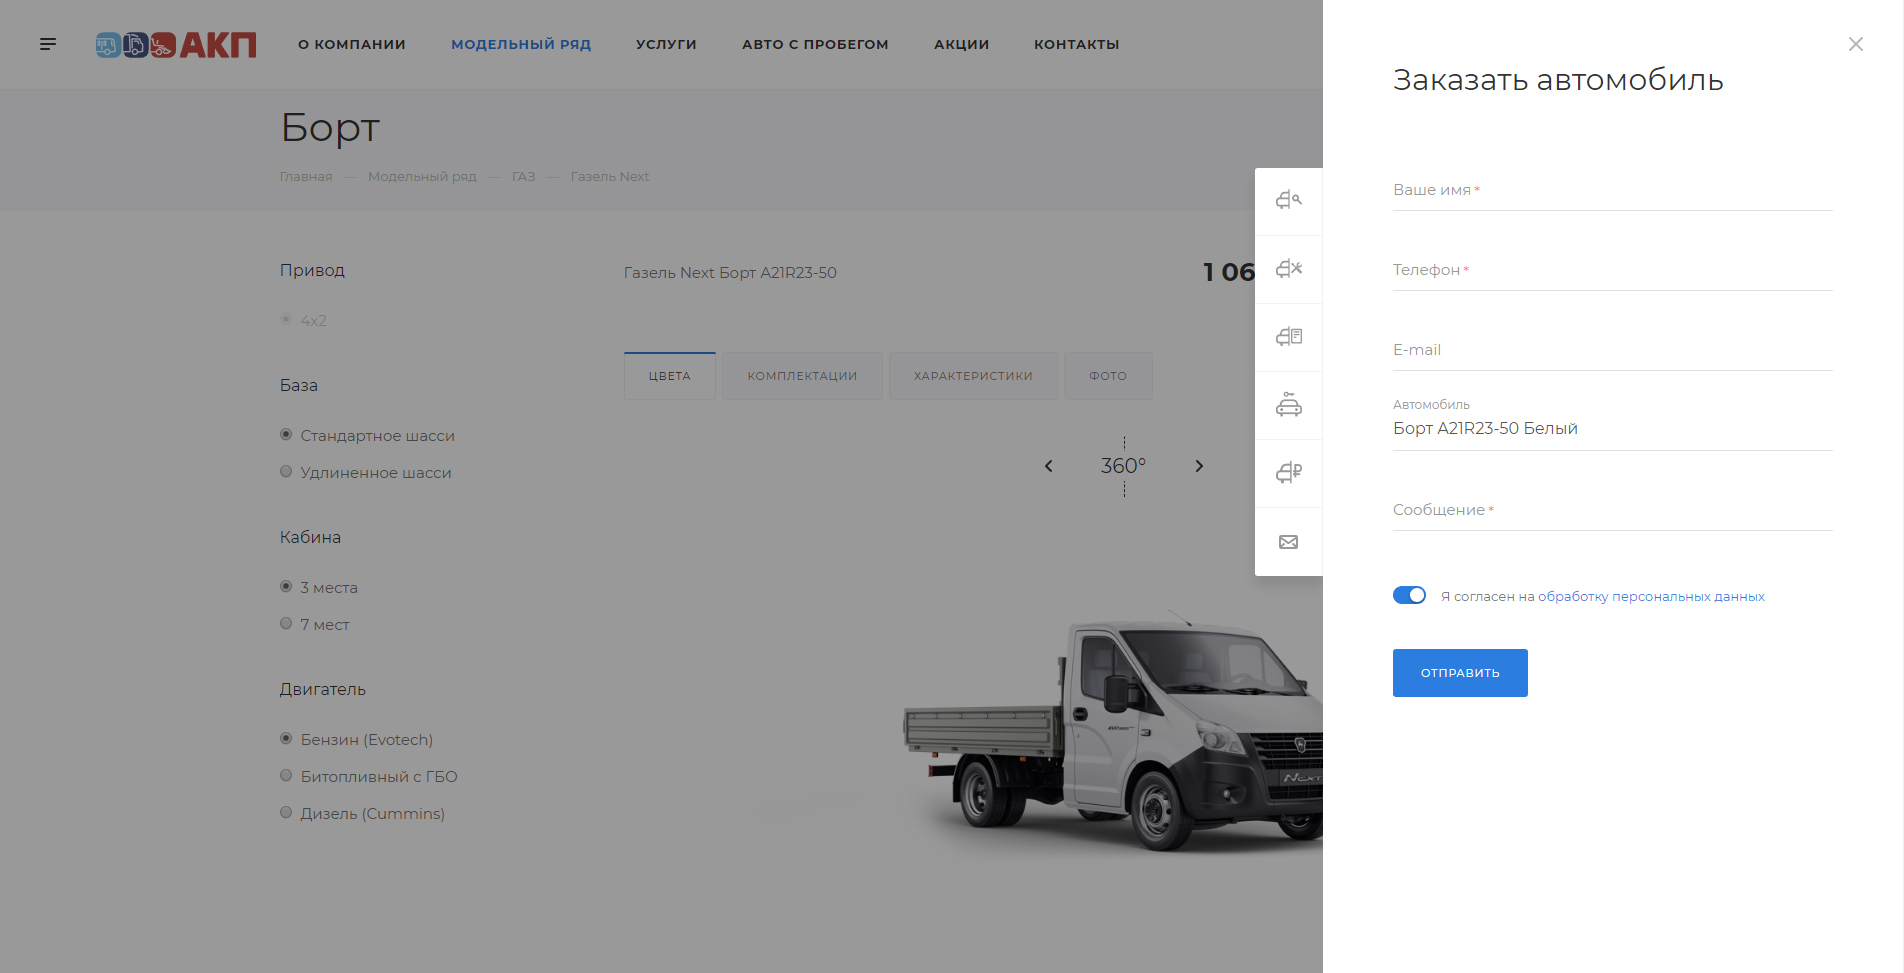Screen dimensions: 1904x973
Task: Go to Услуги menu item
Action: point(666,44)
